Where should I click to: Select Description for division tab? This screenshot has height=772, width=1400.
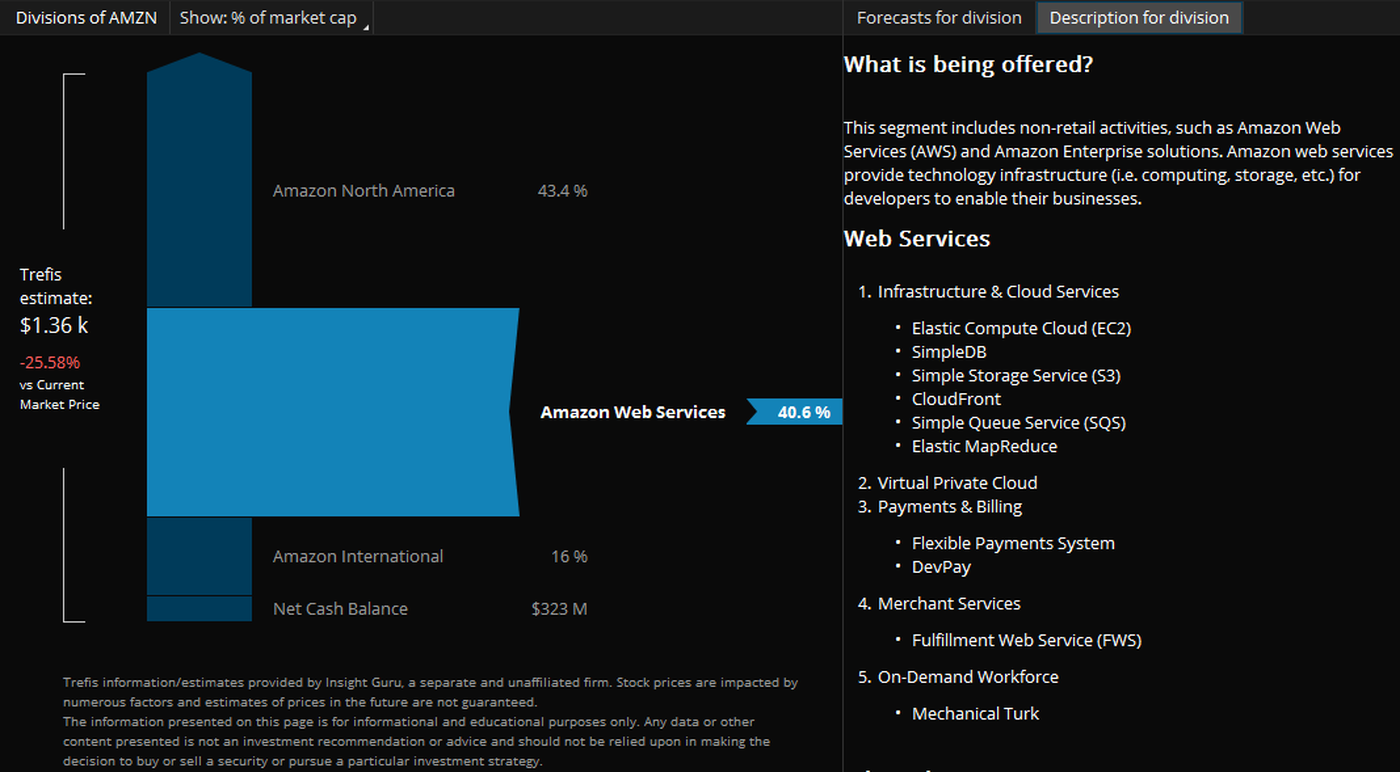pyautogui.click(x=1139, y=18)
